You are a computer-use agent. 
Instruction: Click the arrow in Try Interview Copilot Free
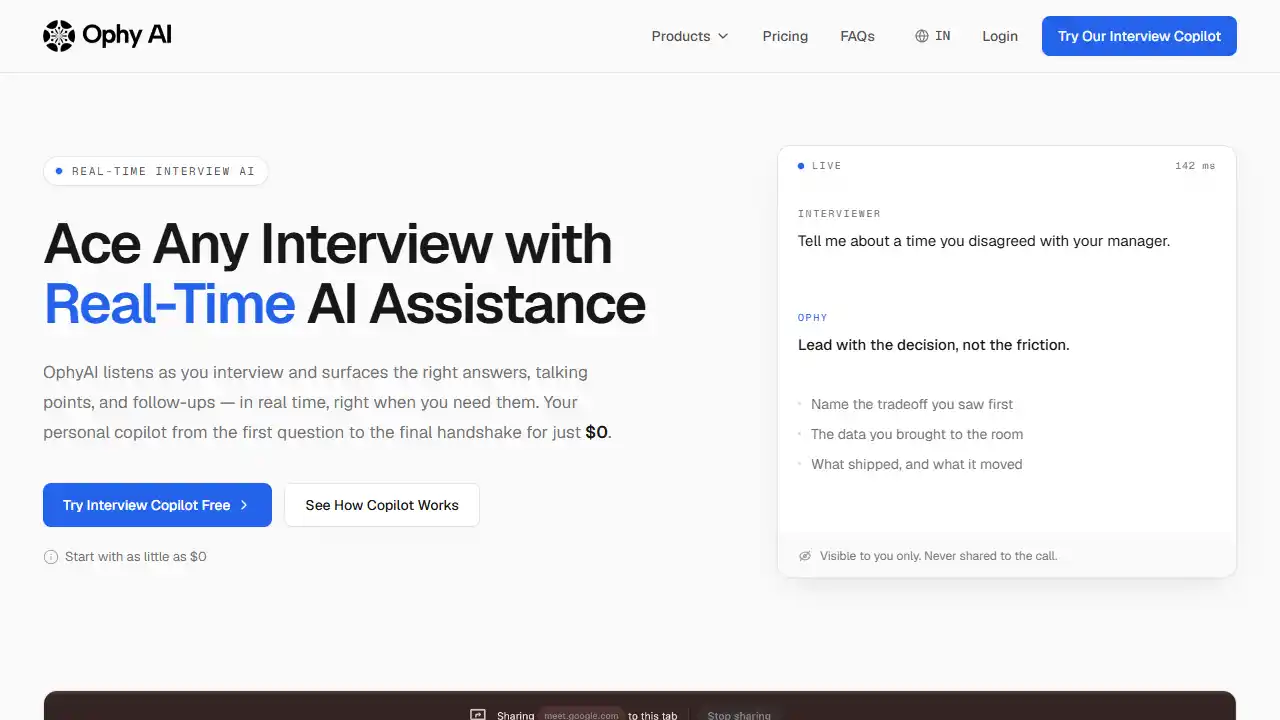(244, 505)
